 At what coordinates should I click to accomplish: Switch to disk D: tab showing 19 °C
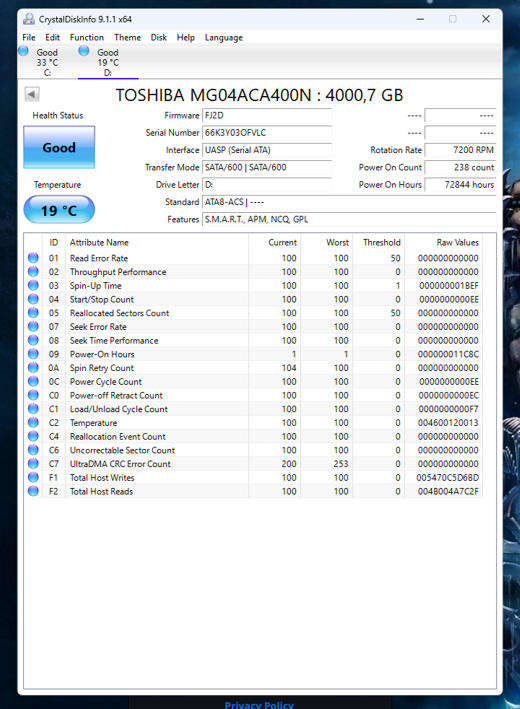coord(108,62)
